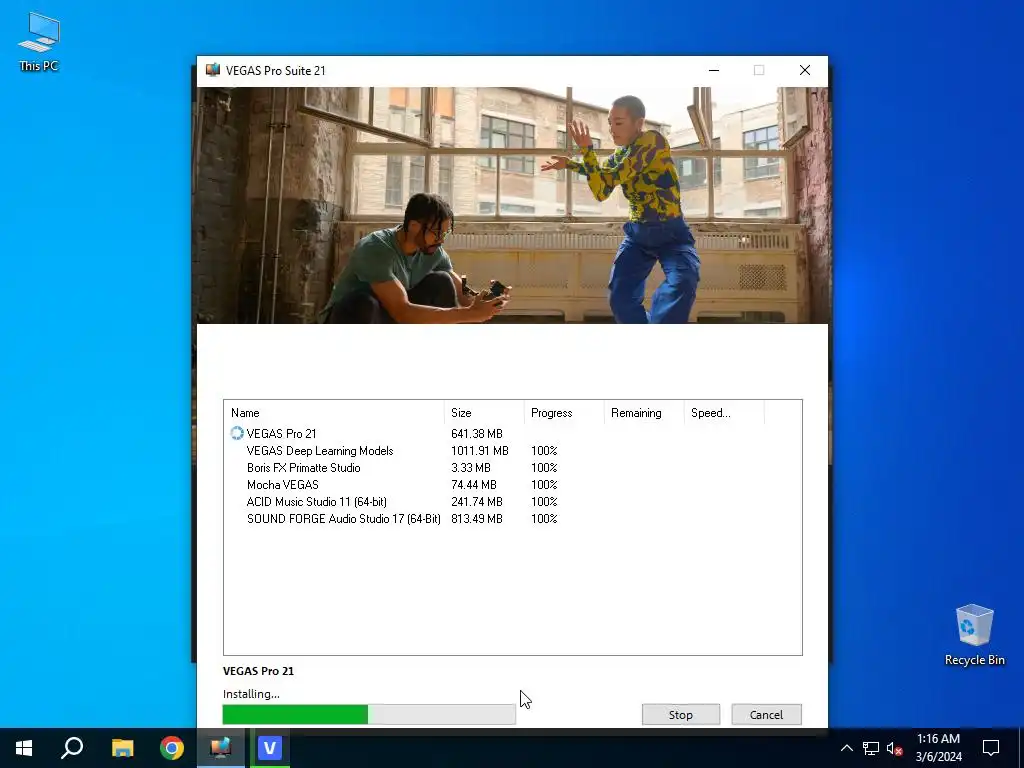Launch Google Chrome from the taskbar
This screenshot has width=1024, height=768.
172,748
